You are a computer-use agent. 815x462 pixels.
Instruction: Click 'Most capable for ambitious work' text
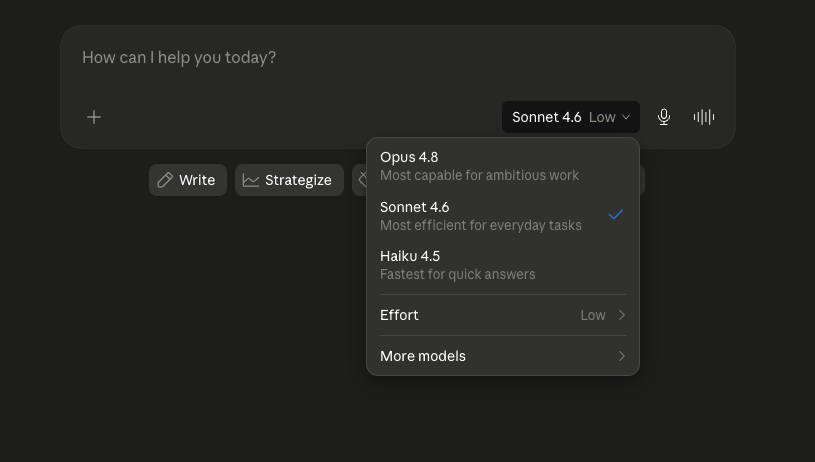479,176
